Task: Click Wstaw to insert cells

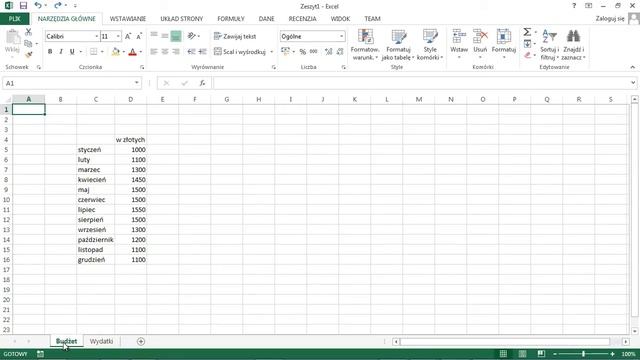Action: [x=459, y=44]
